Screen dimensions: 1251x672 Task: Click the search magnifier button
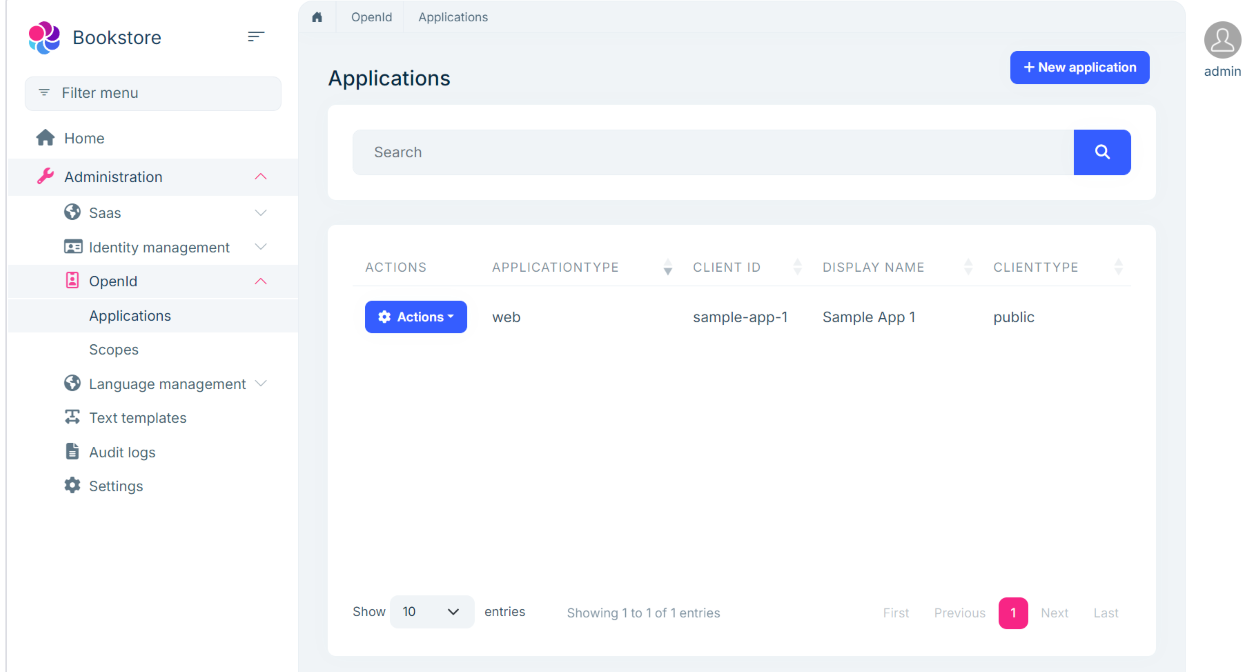[x=1102, y=152]
